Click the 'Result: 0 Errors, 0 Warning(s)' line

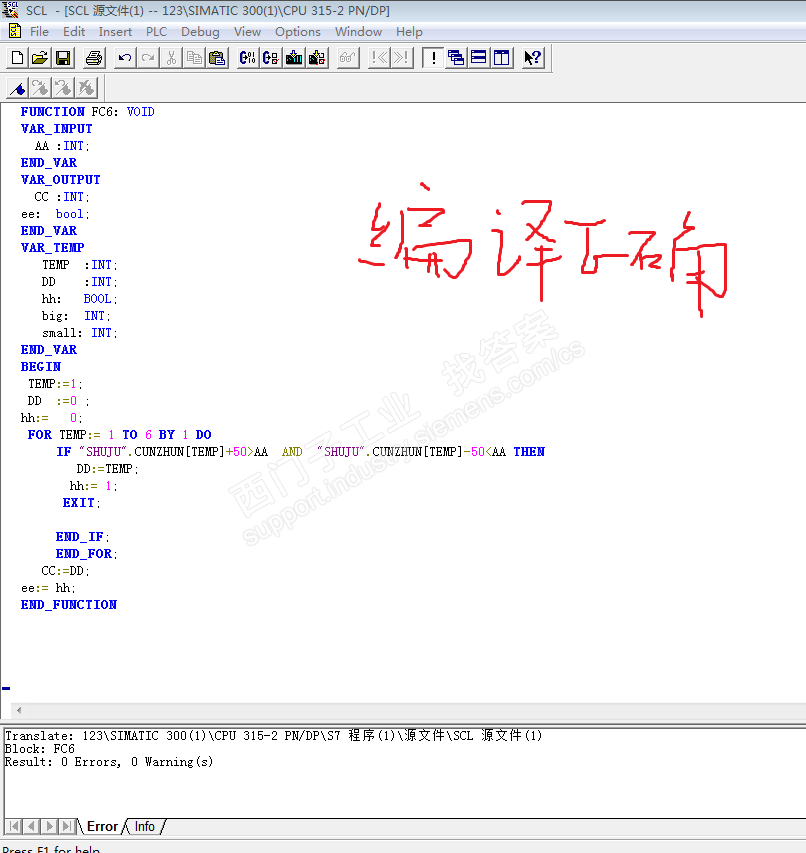coord(109,762)
